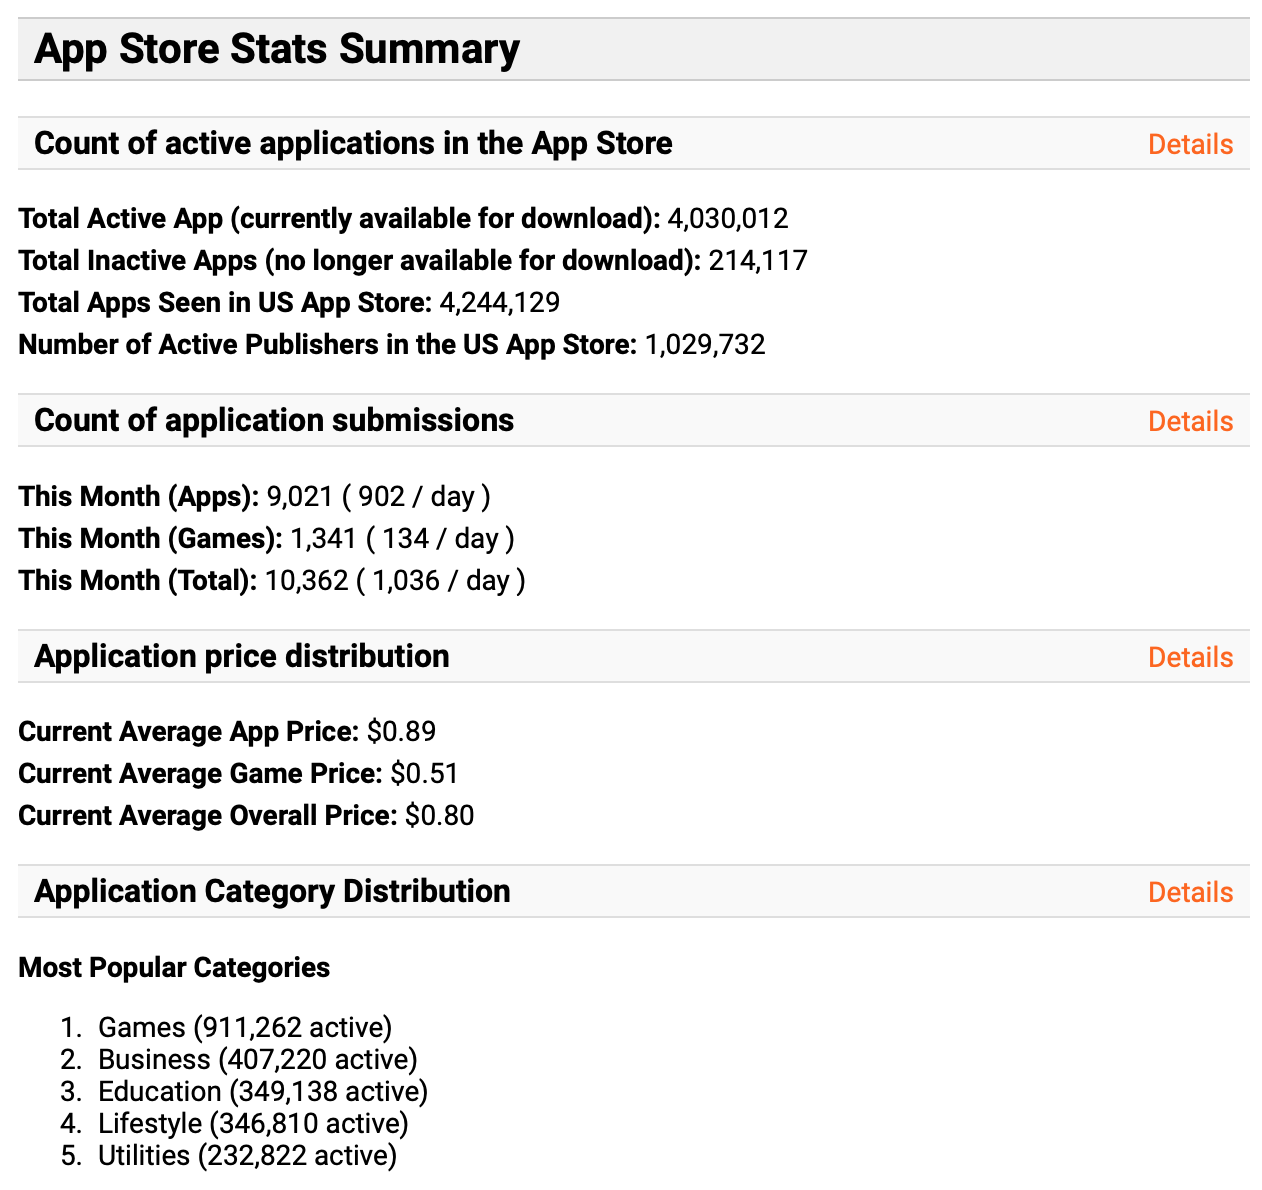Image resolution: width=1262 pixels, height=1190 pixels.
Task: Select the price value $0.80
Action: tap(440, 816)
